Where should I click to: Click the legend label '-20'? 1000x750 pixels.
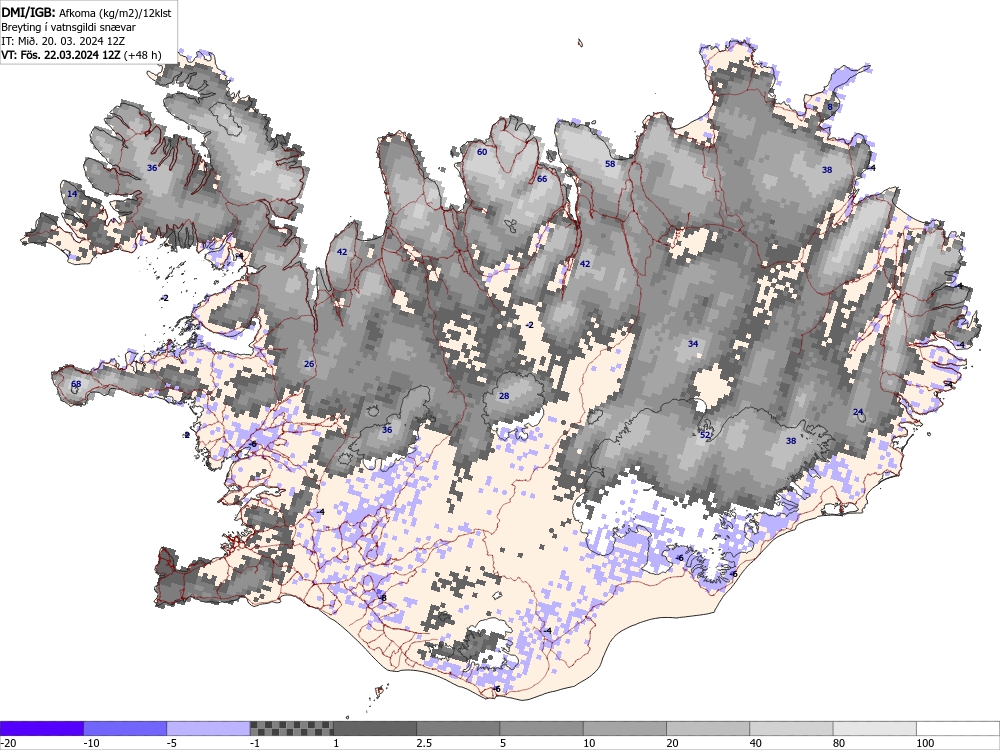coord(8,743)
